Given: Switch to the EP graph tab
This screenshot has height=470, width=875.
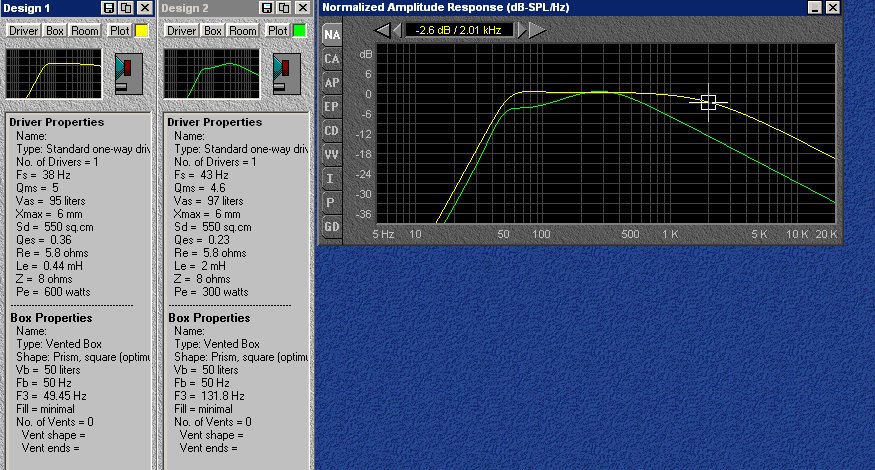Looking at the screenshot, I should point(332,107).
